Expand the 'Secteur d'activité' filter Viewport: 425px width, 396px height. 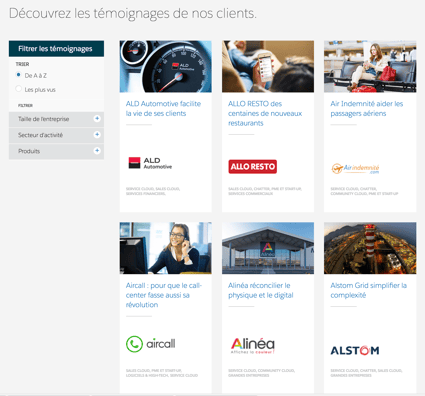[x=56, y=135]
